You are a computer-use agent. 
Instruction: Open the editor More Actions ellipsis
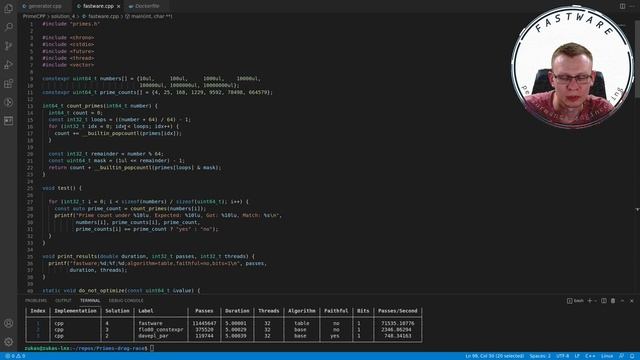631,6
